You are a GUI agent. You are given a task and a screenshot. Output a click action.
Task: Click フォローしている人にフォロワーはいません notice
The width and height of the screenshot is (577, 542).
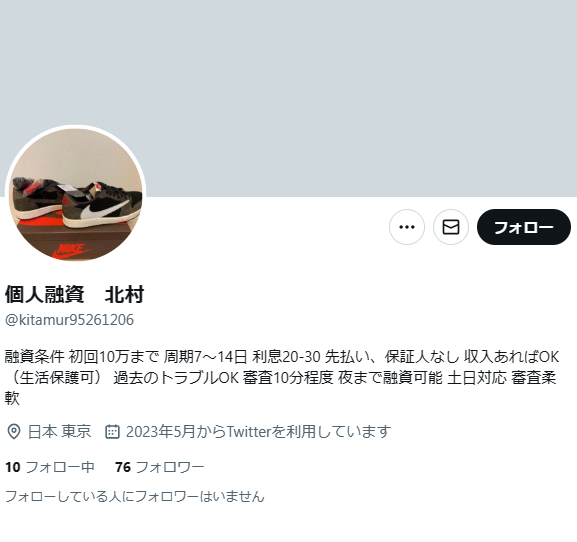point(135,496)
